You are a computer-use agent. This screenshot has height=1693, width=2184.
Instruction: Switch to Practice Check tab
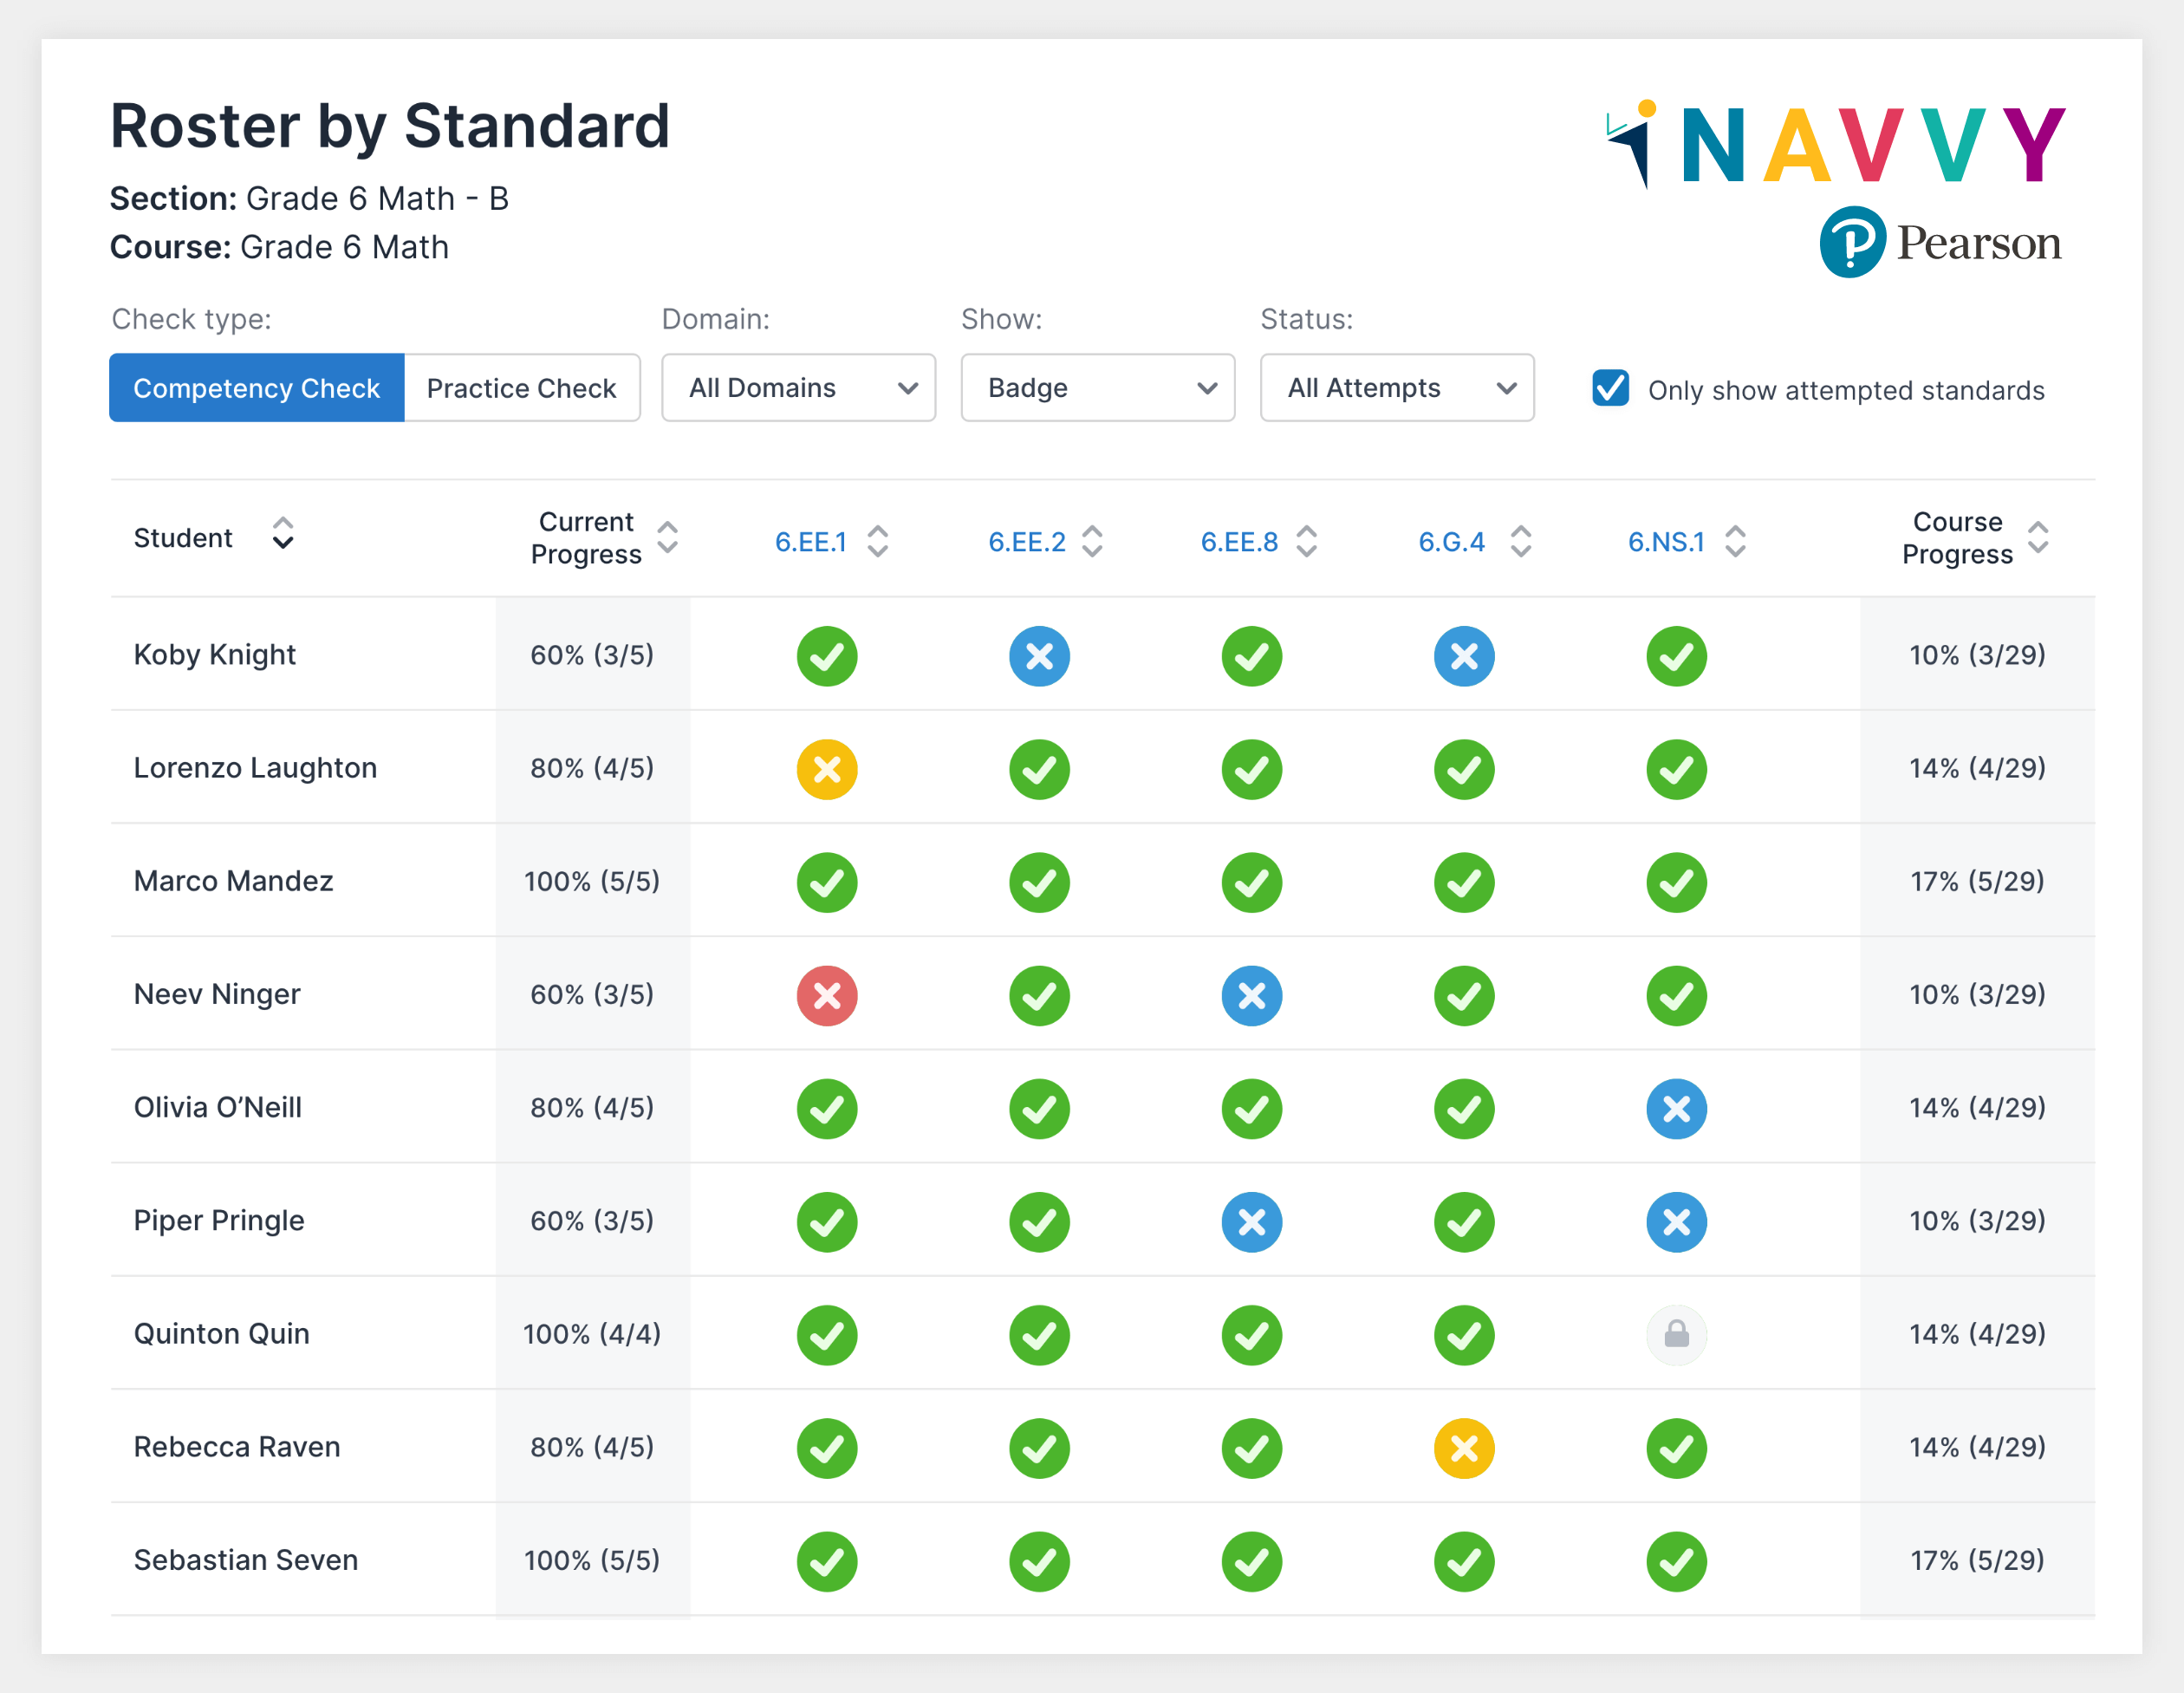521,388
